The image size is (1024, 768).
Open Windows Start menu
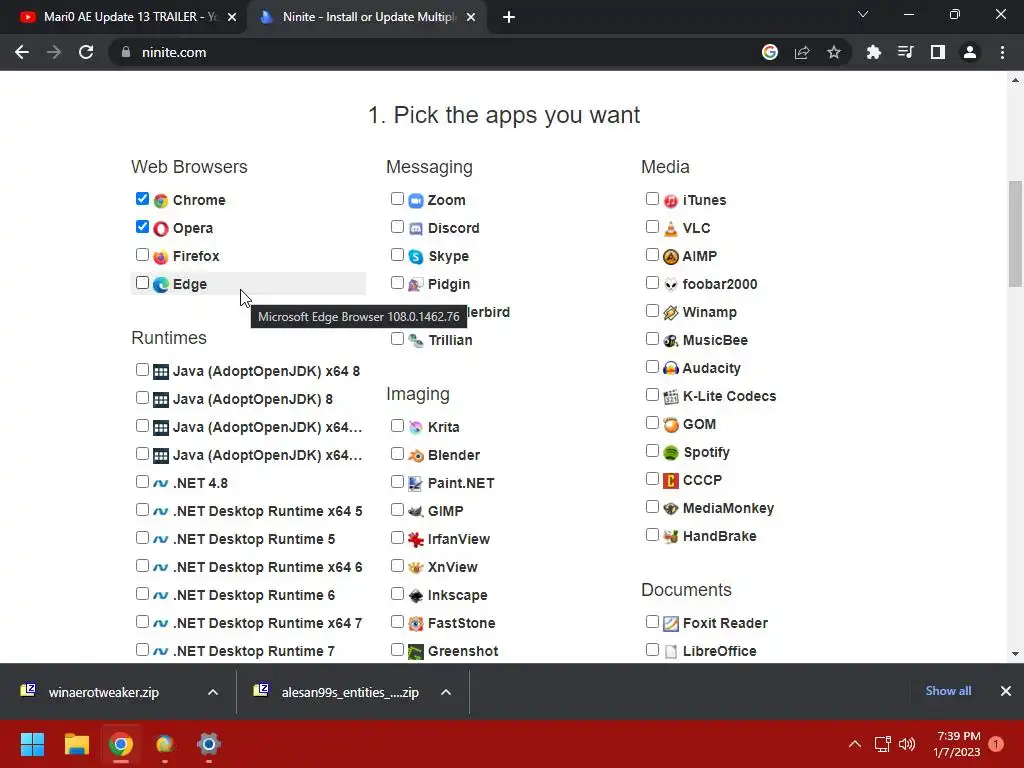(32, 744)
